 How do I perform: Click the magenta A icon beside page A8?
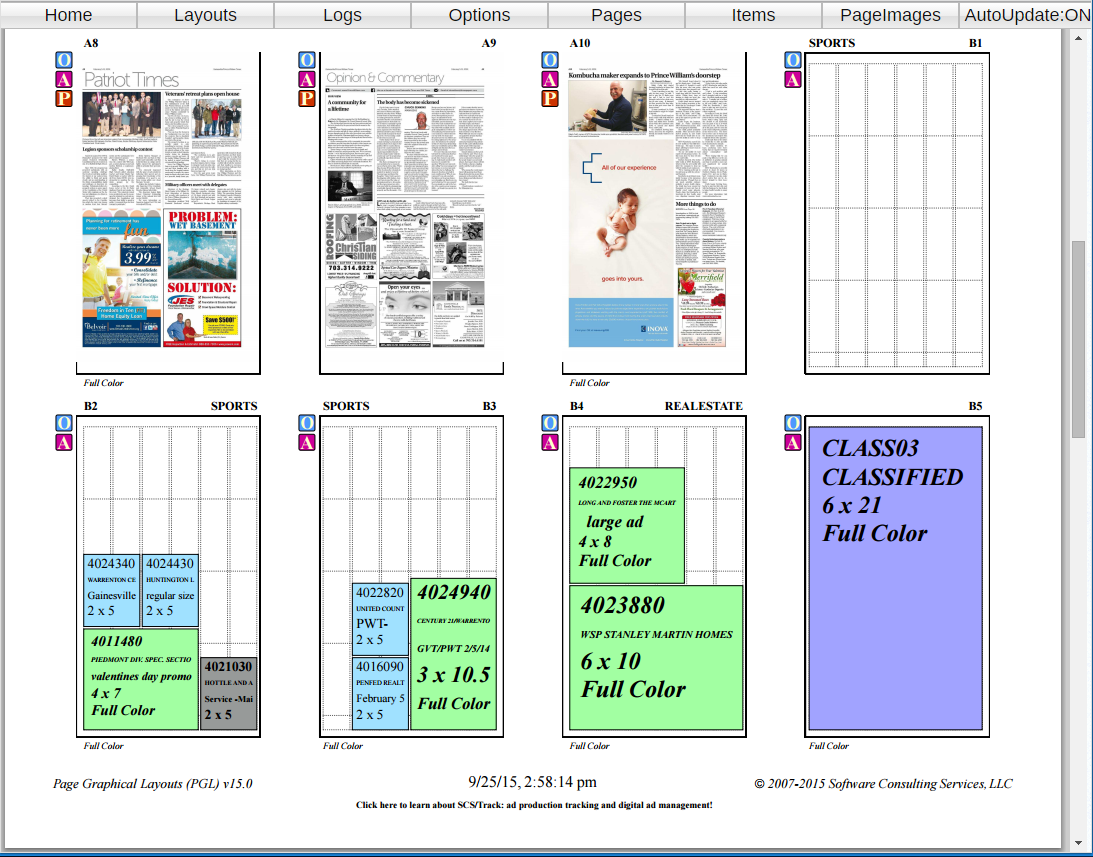[64, 79]
